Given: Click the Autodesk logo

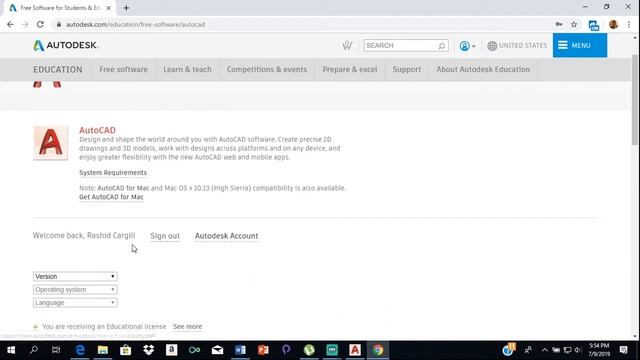Looking at the screenshot, I should (x=65, y=45).
